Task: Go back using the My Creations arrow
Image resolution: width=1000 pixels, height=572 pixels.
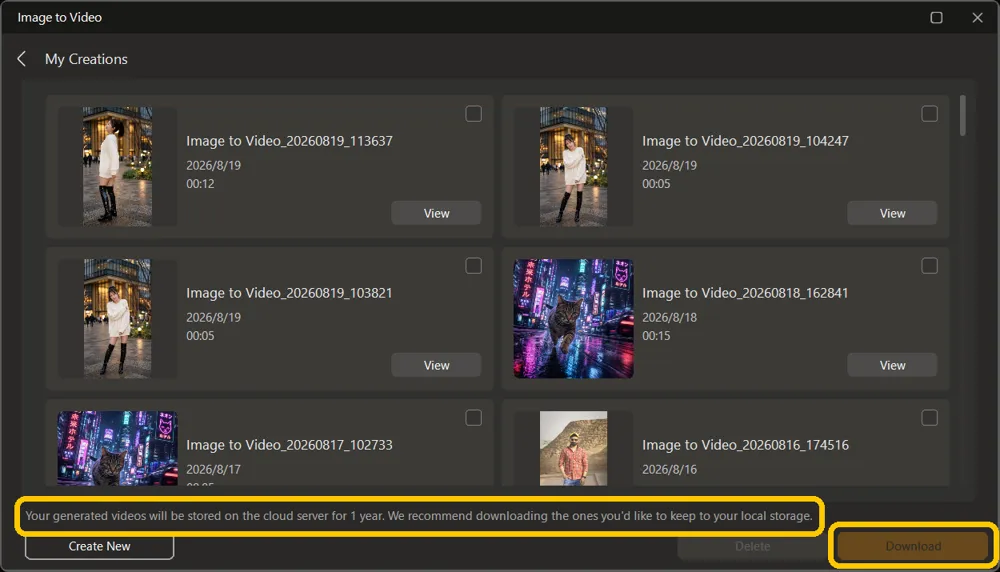Action: coord(22,59)
